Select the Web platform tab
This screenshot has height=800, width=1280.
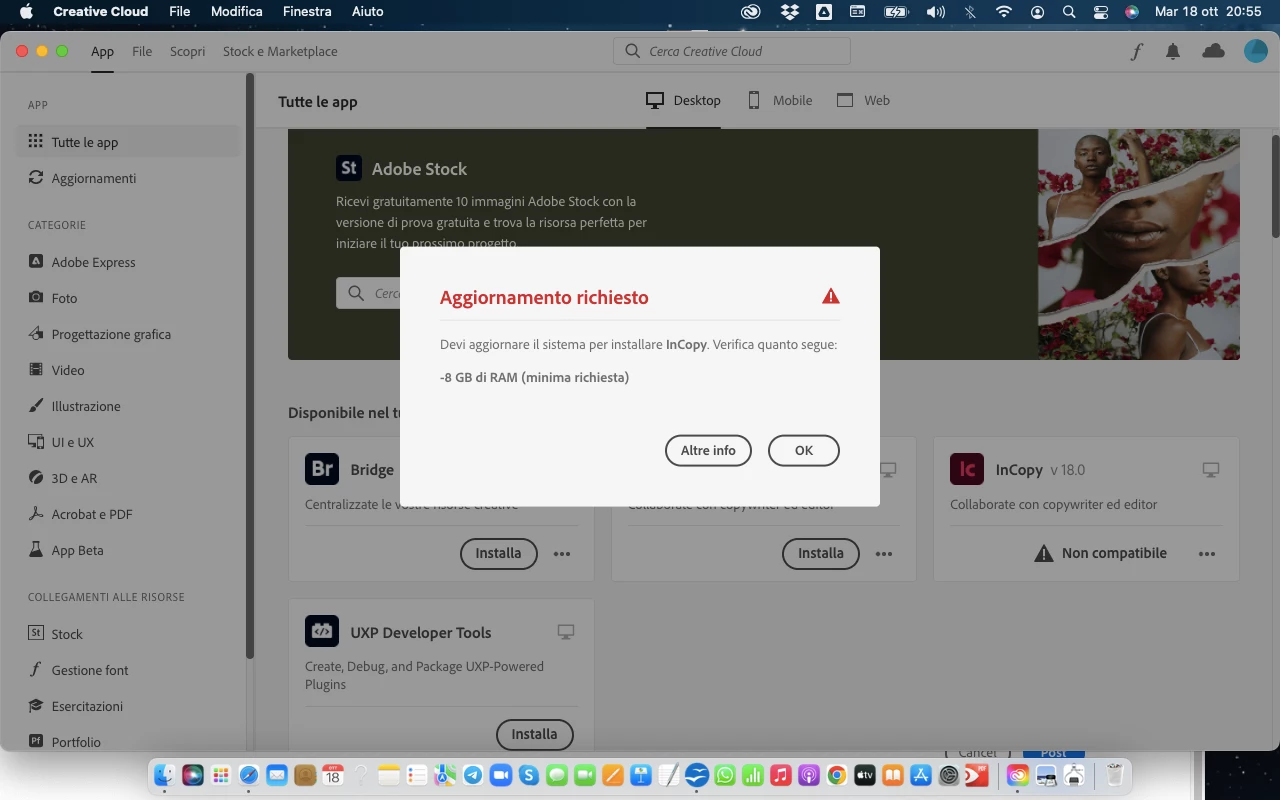point(863,100)
